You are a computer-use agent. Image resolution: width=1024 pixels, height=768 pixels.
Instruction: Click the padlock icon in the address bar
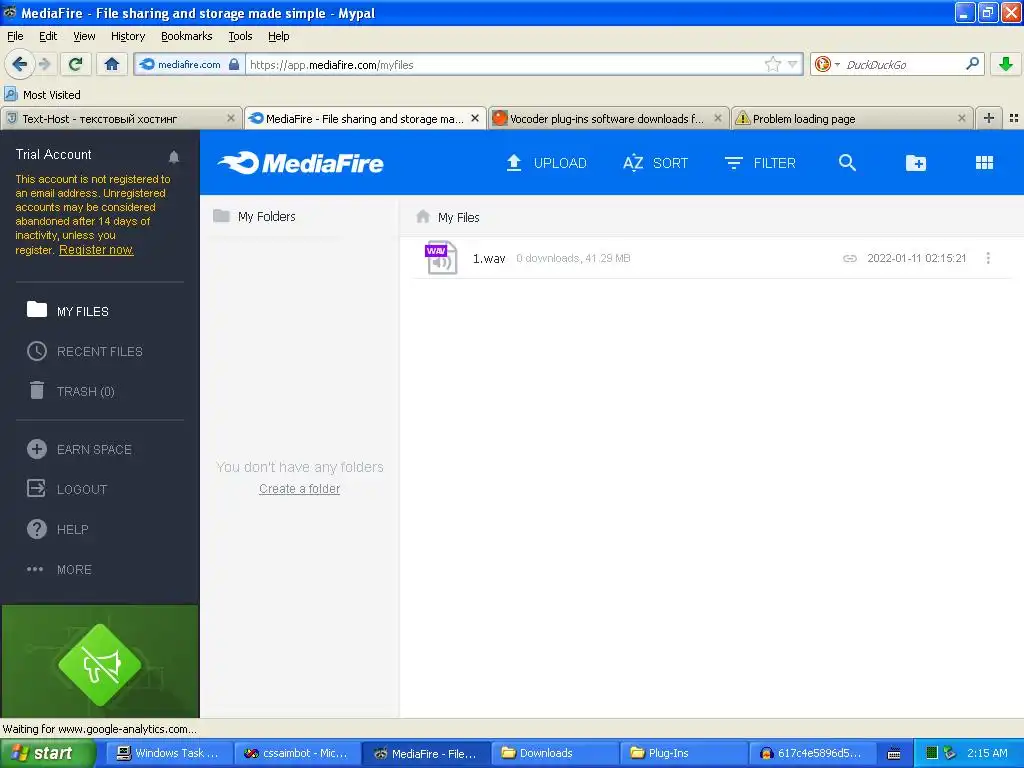(x=234, y=64)
